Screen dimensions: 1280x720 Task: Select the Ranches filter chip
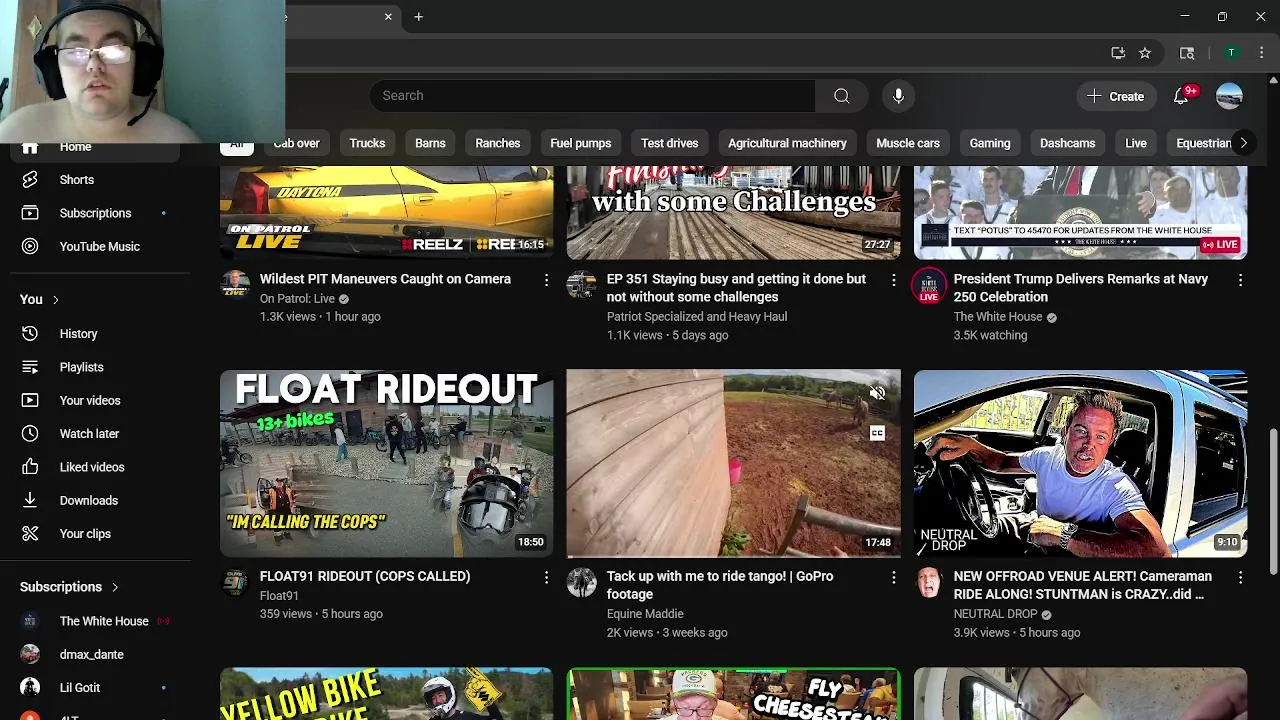pyautogui.click(x=497, y=143)
